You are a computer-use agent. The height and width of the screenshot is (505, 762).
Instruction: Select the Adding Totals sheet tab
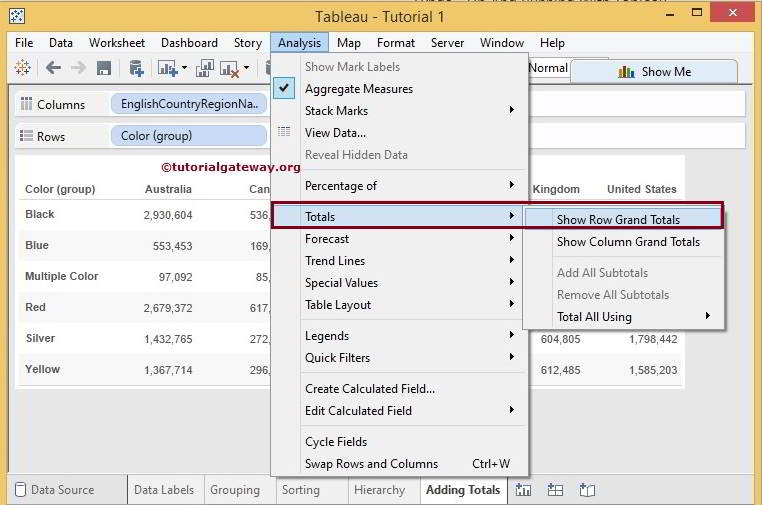click(x=463, y=489)
